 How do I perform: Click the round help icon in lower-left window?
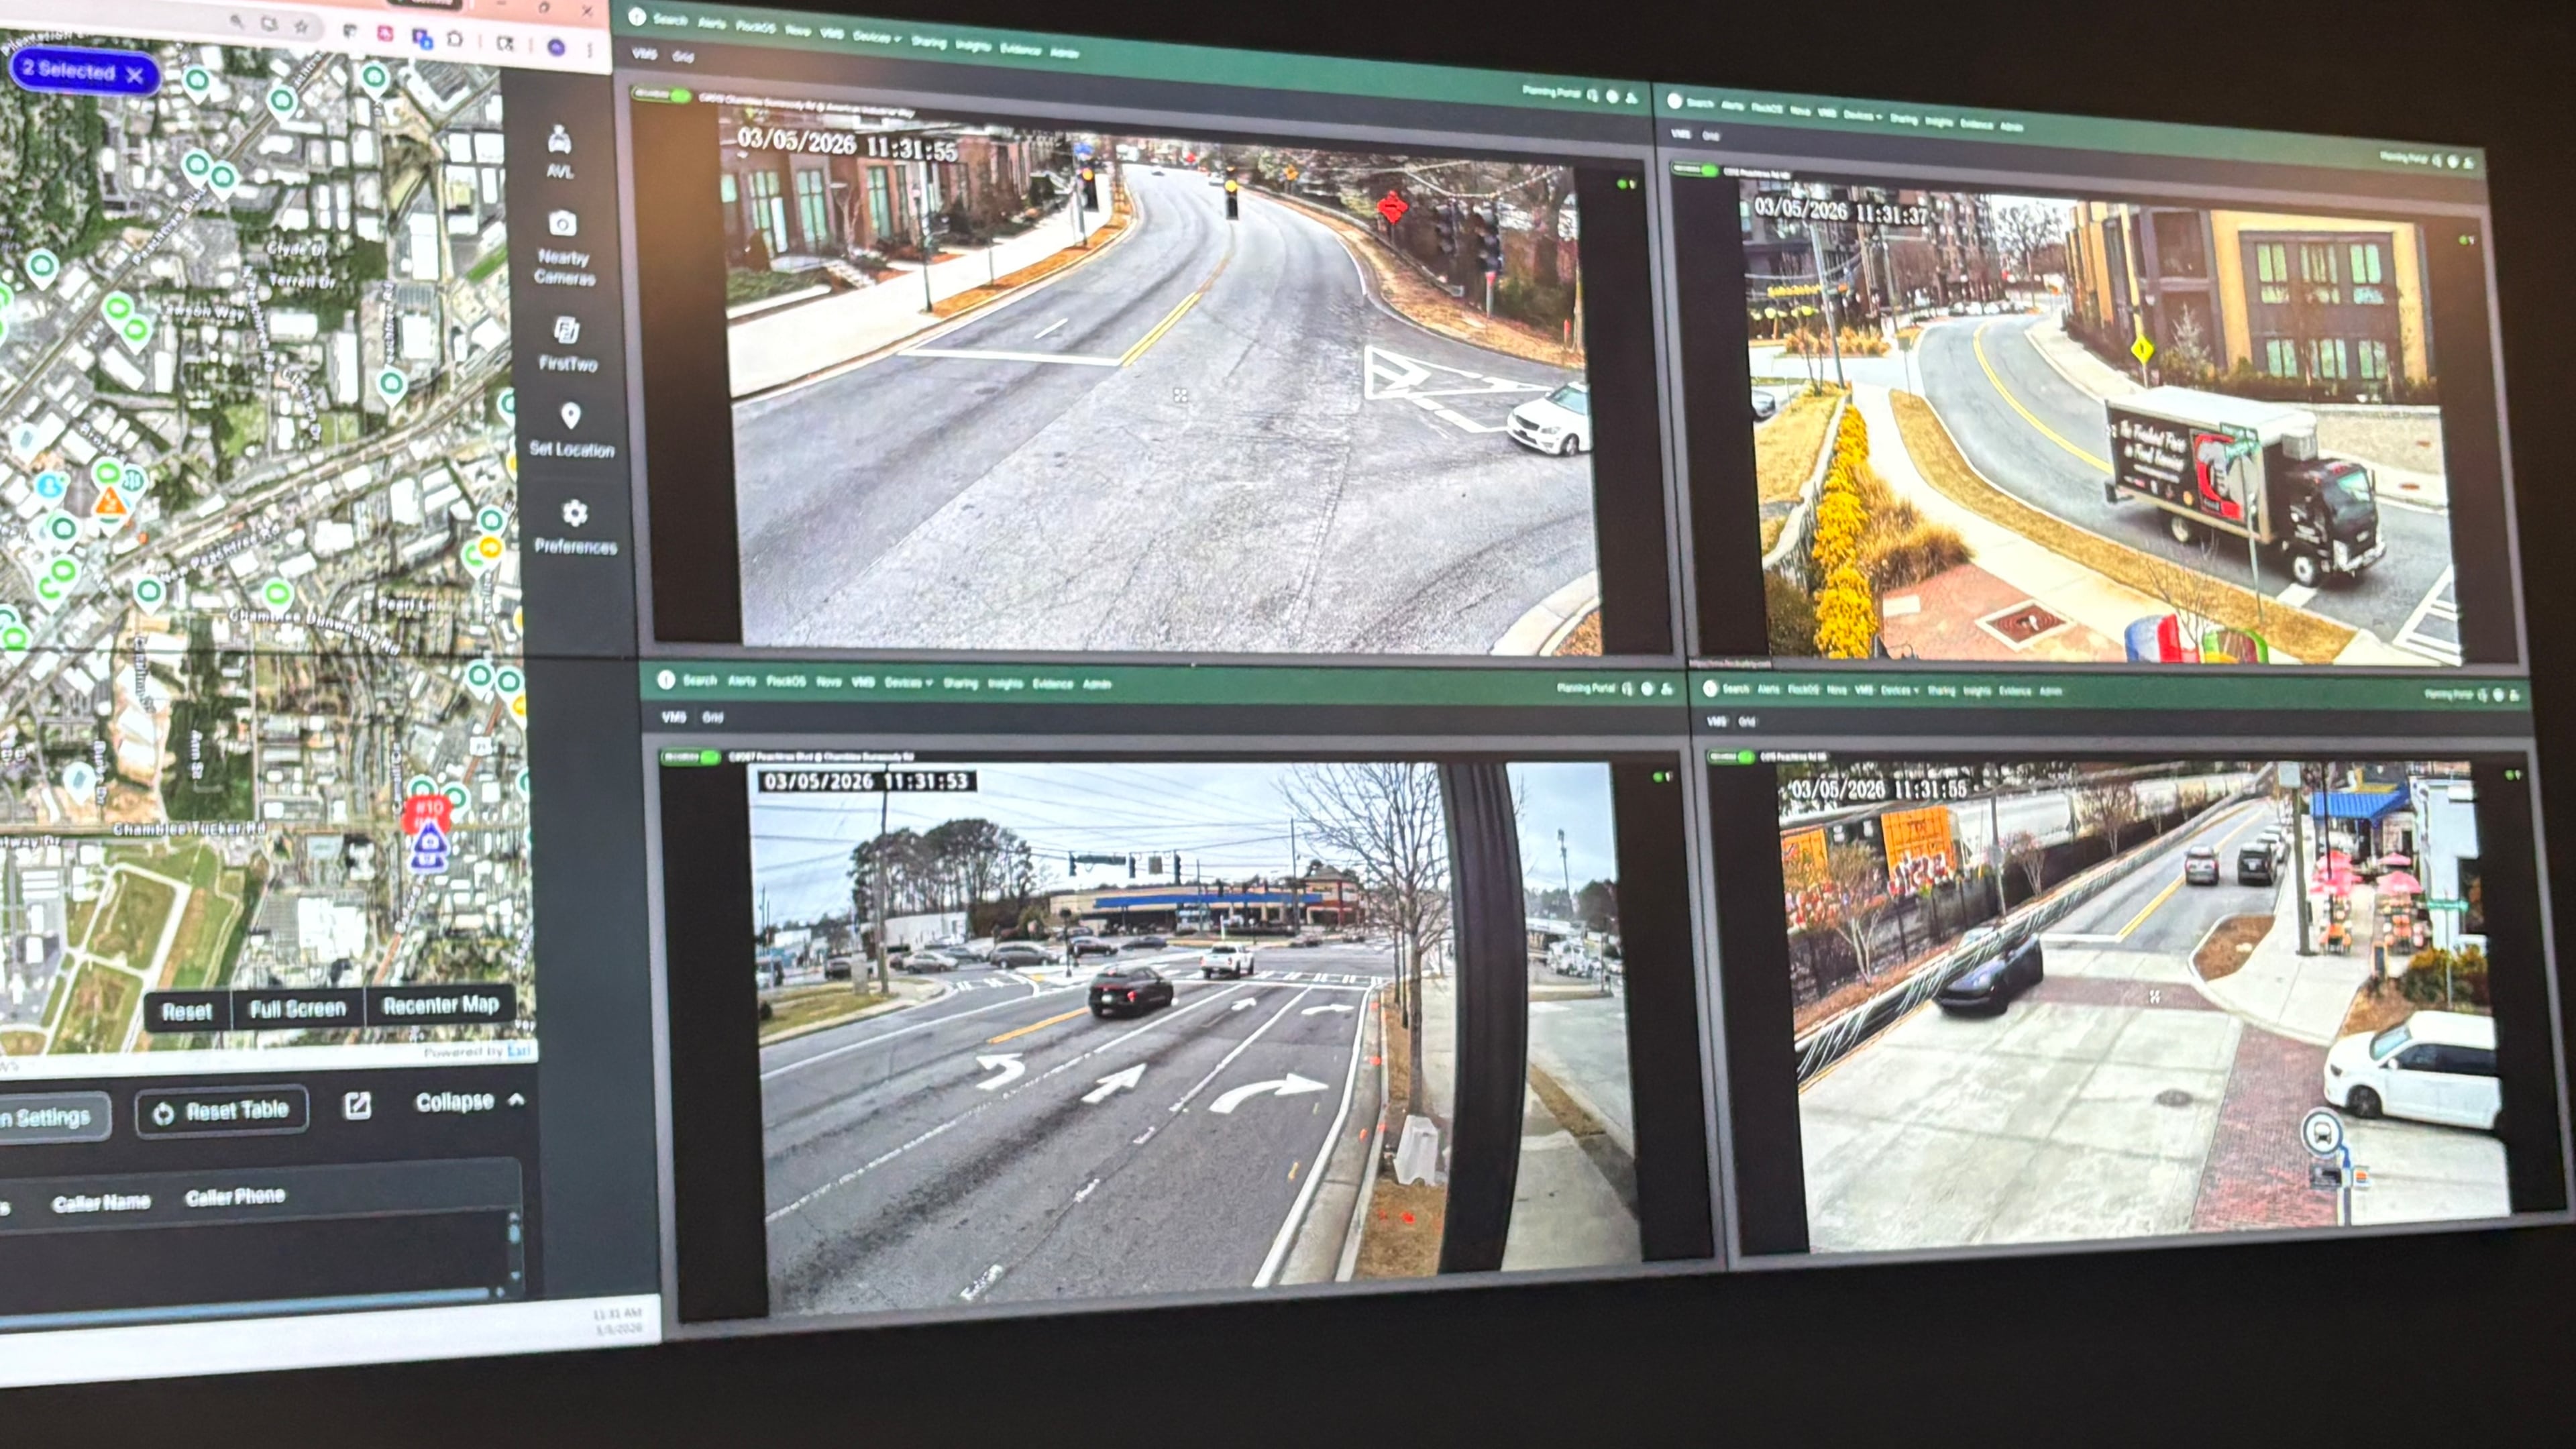[1647, 689]
